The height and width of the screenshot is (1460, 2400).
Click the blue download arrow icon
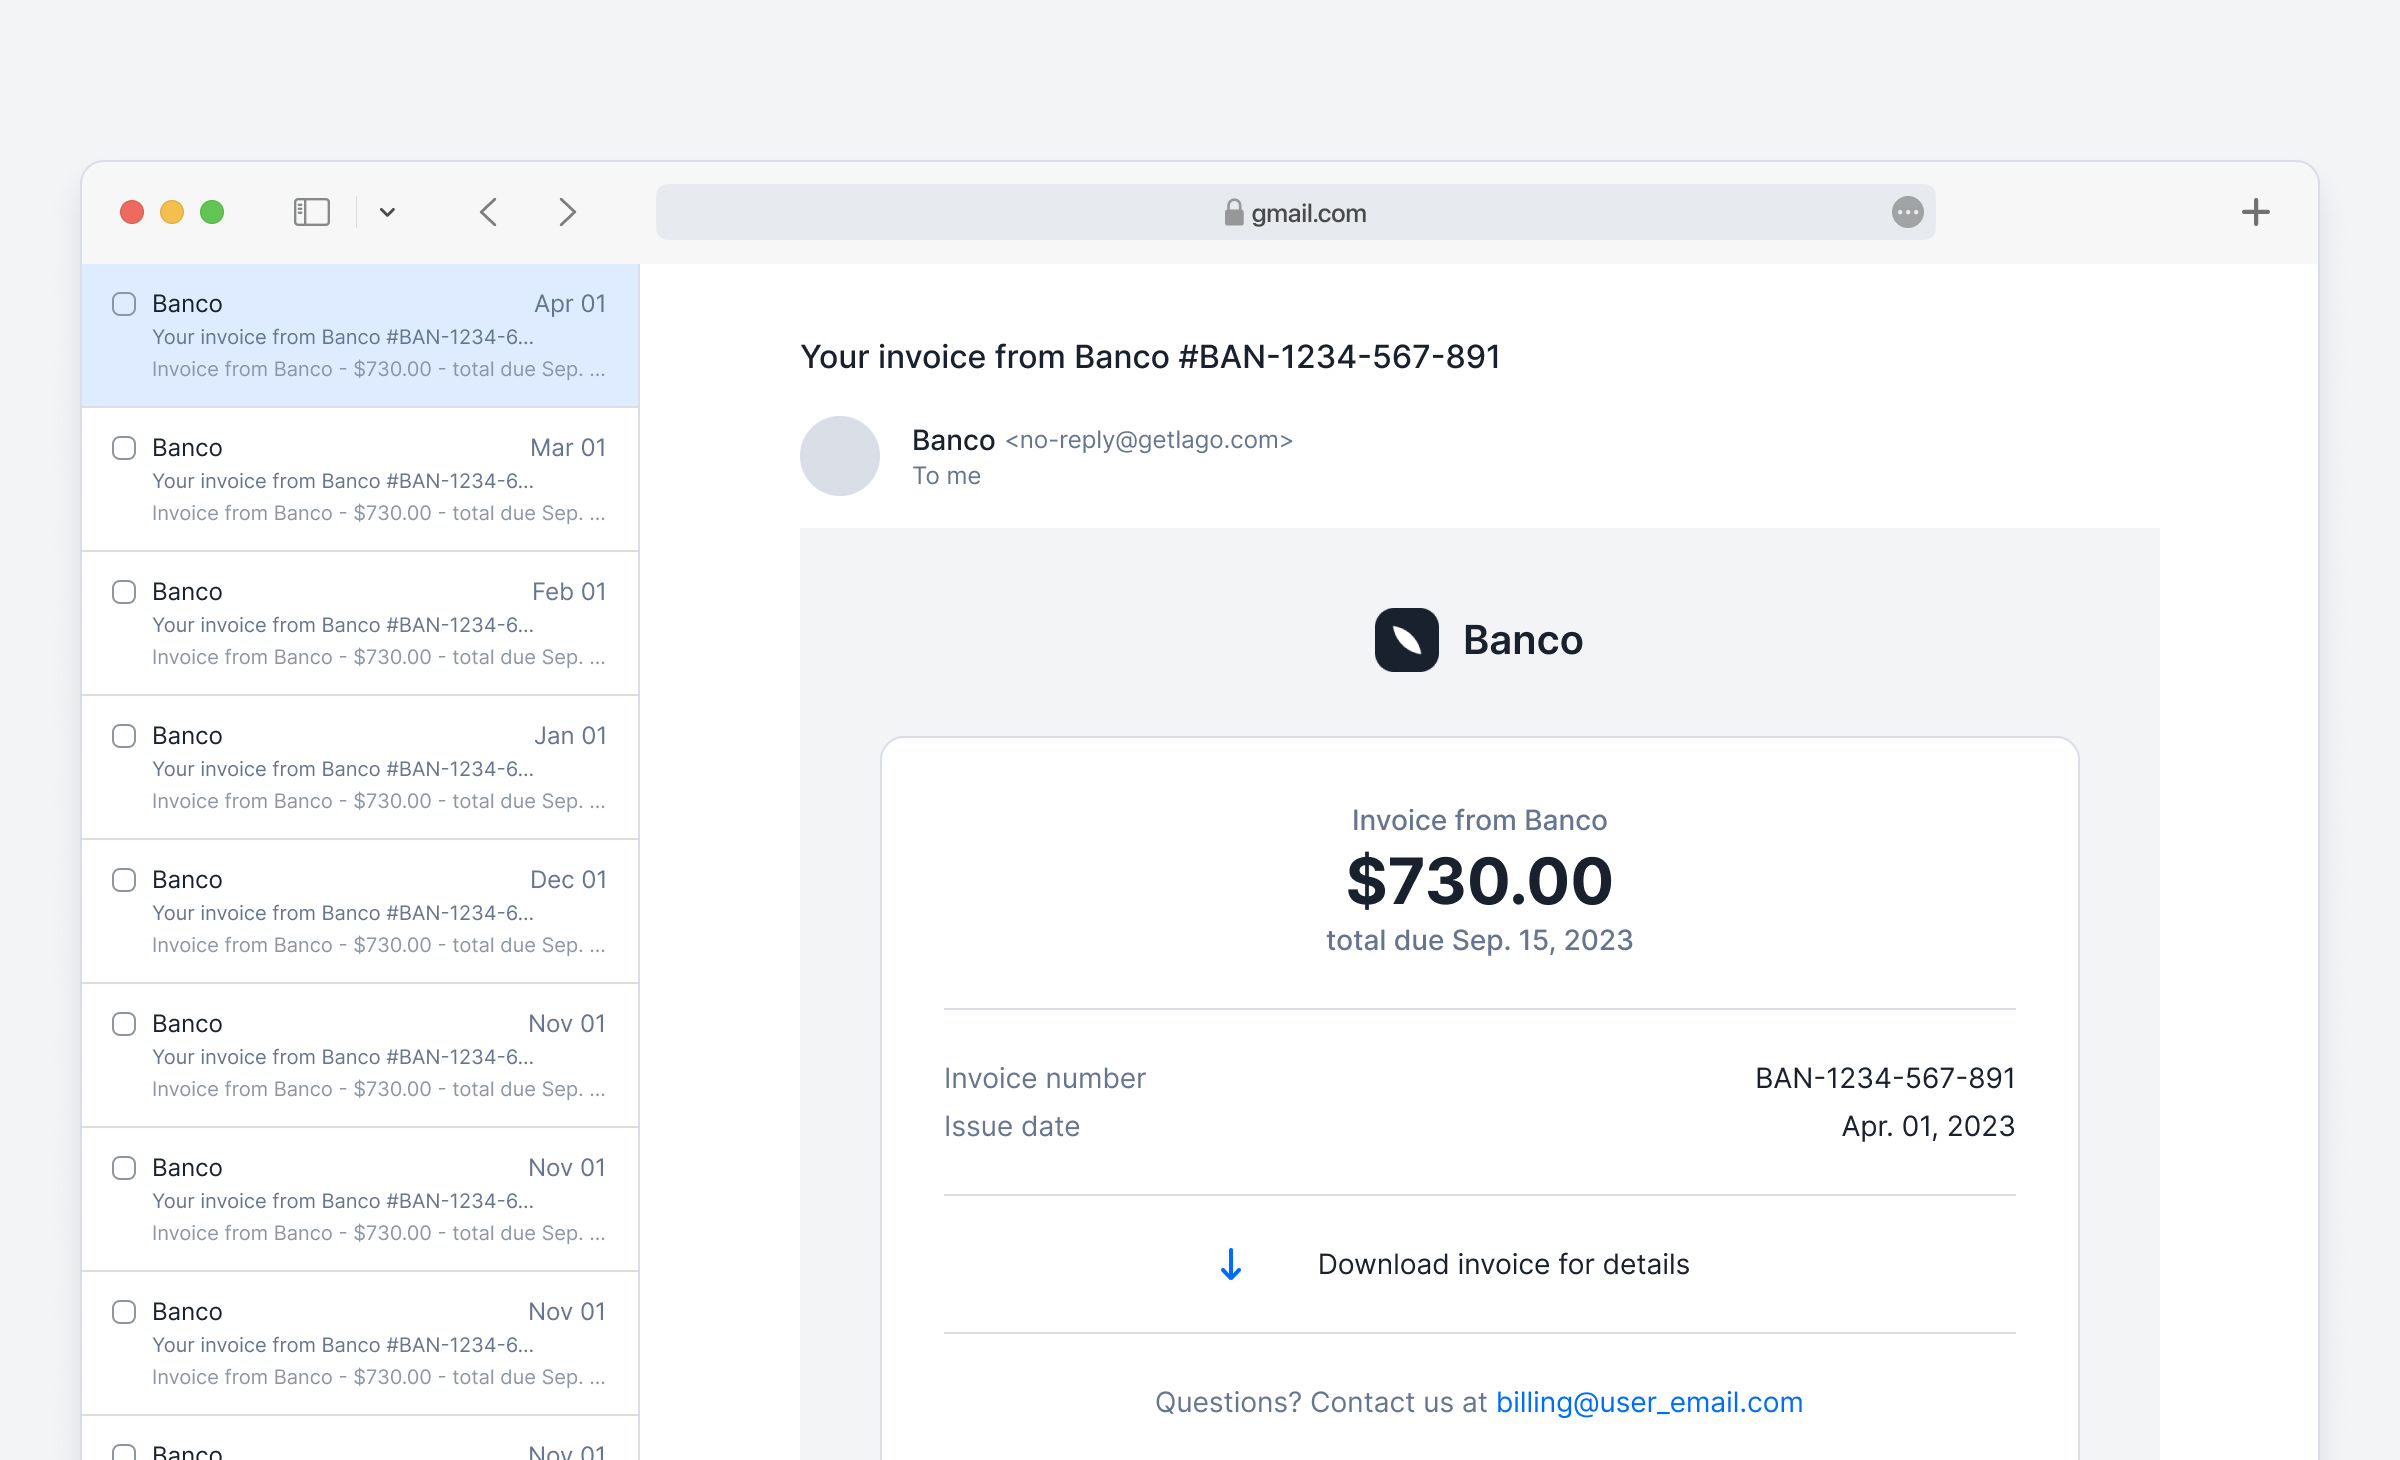(x=1230, y=1265)
